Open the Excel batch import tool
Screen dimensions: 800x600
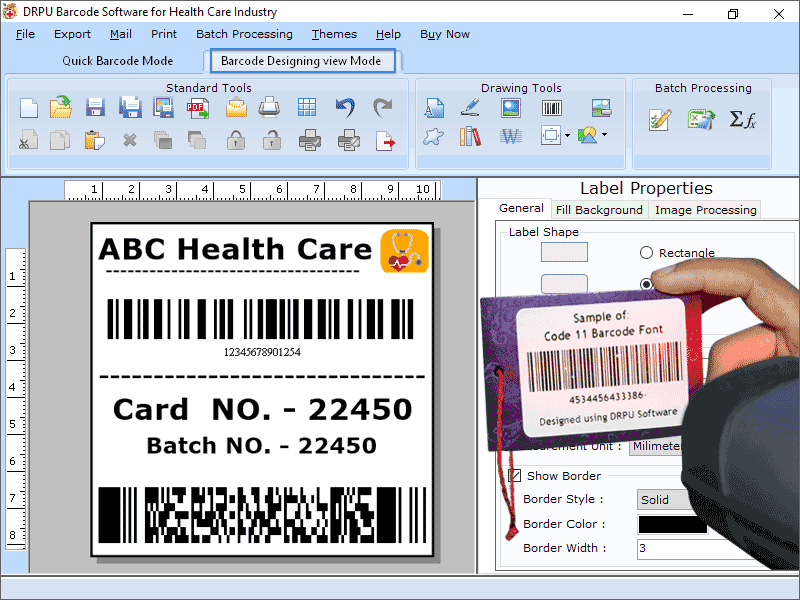pyautogui.click(x=701, y=118)
